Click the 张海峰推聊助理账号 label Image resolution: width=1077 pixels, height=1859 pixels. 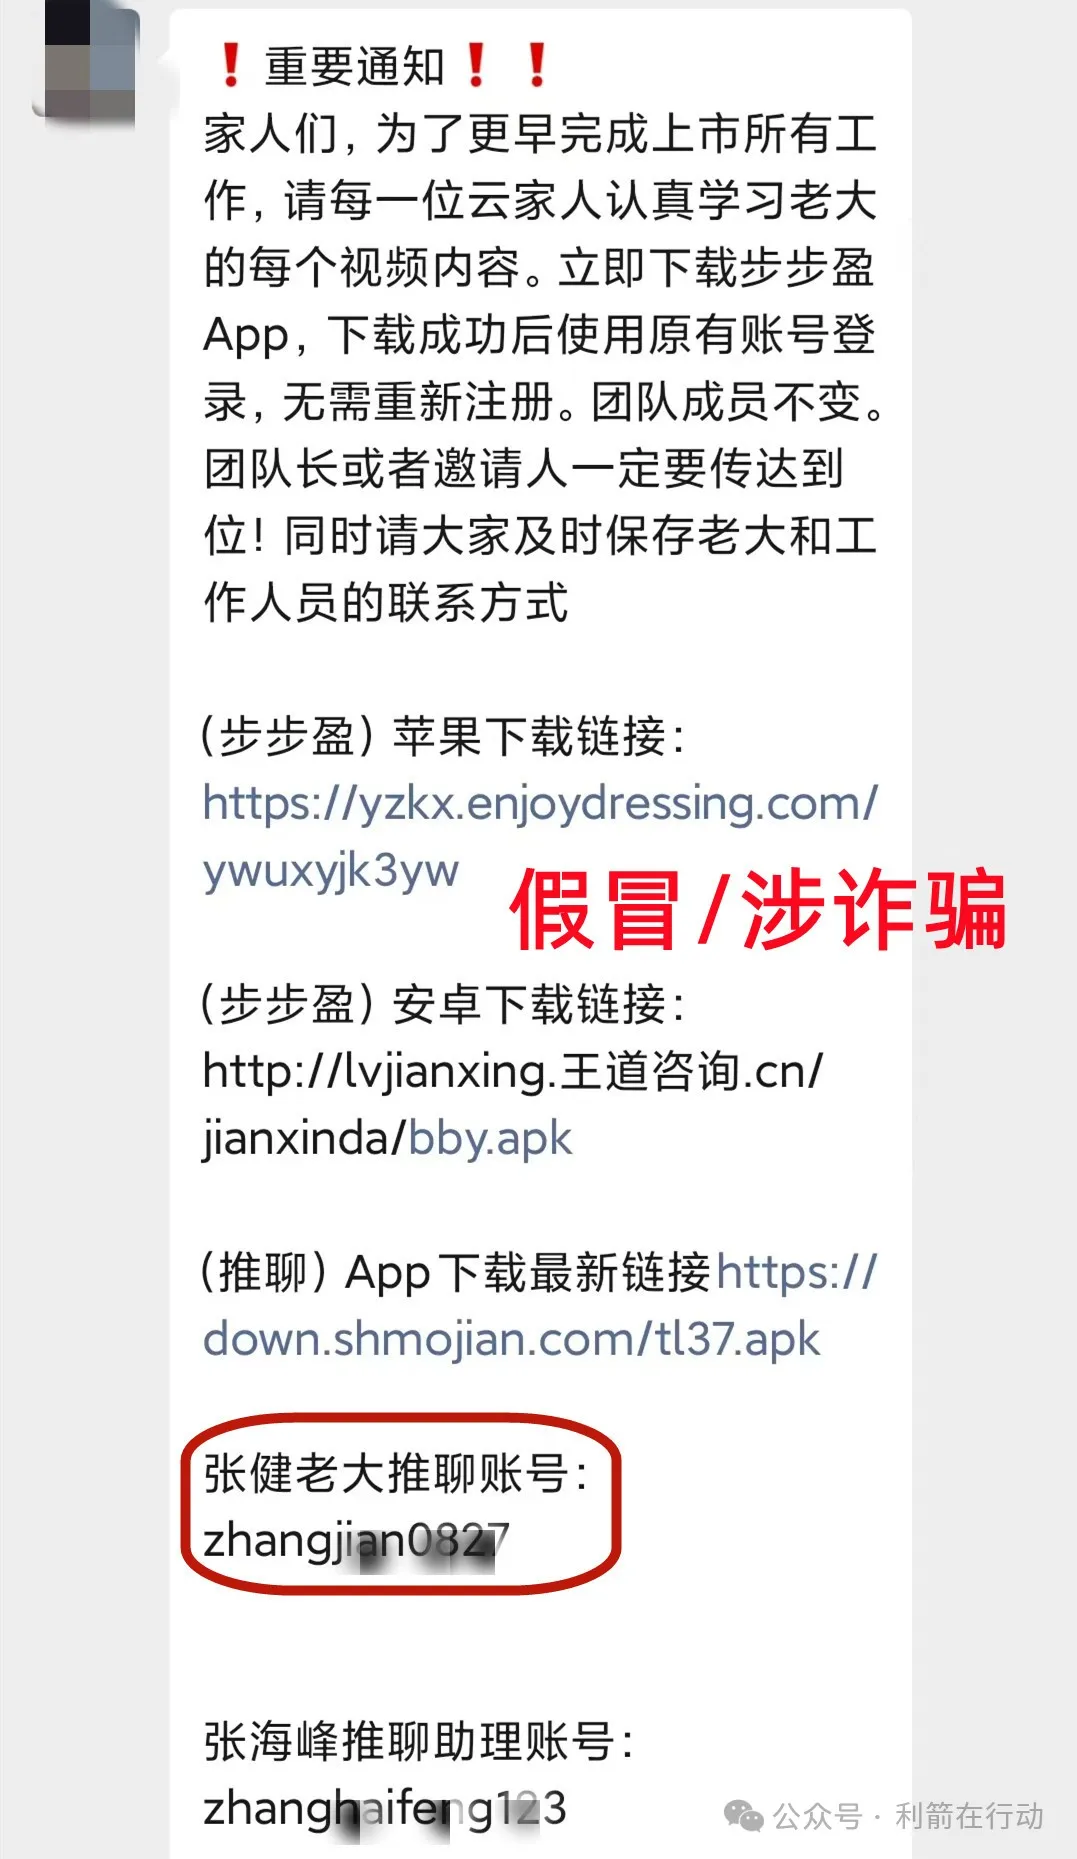[418, 1741]
